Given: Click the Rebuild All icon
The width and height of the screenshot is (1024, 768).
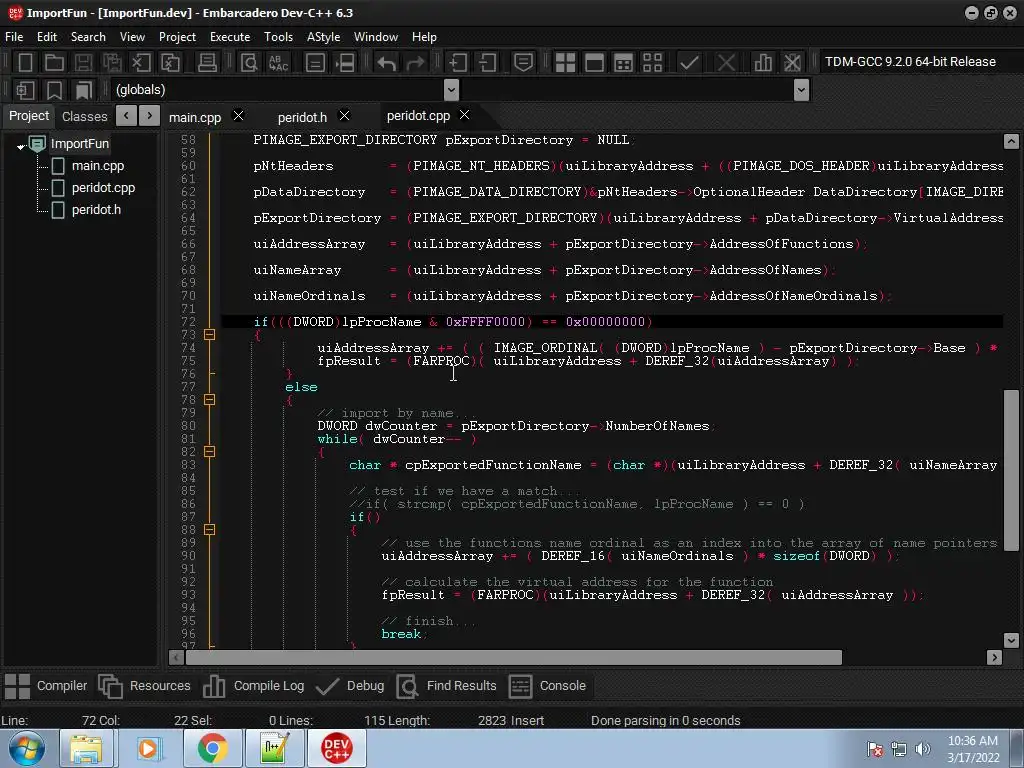Looking at the screenshot, I should click(652, 63).
